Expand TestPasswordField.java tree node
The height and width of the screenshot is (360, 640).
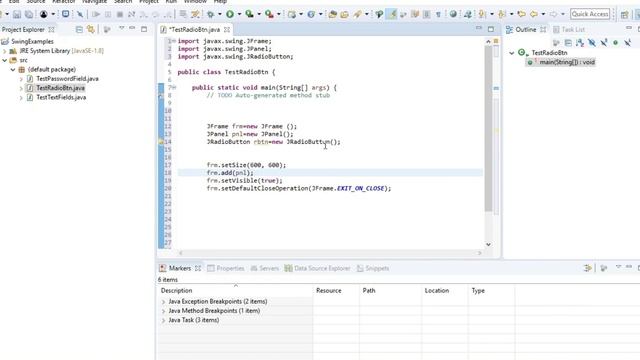pyautogui.click(x=21, y=79)
